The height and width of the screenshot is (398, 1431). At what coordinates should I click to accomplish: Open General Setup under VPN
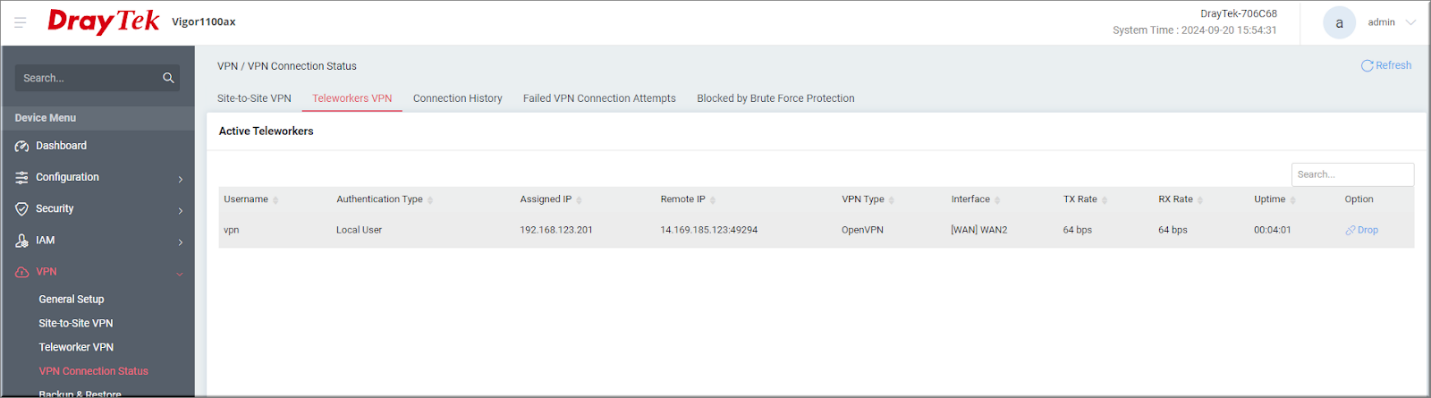71,299
